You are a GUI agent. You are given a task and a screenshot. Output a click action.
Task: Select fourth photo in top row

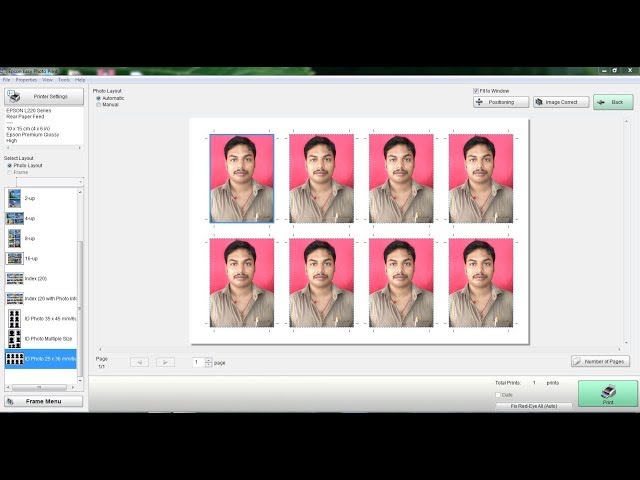click(481, 178)
